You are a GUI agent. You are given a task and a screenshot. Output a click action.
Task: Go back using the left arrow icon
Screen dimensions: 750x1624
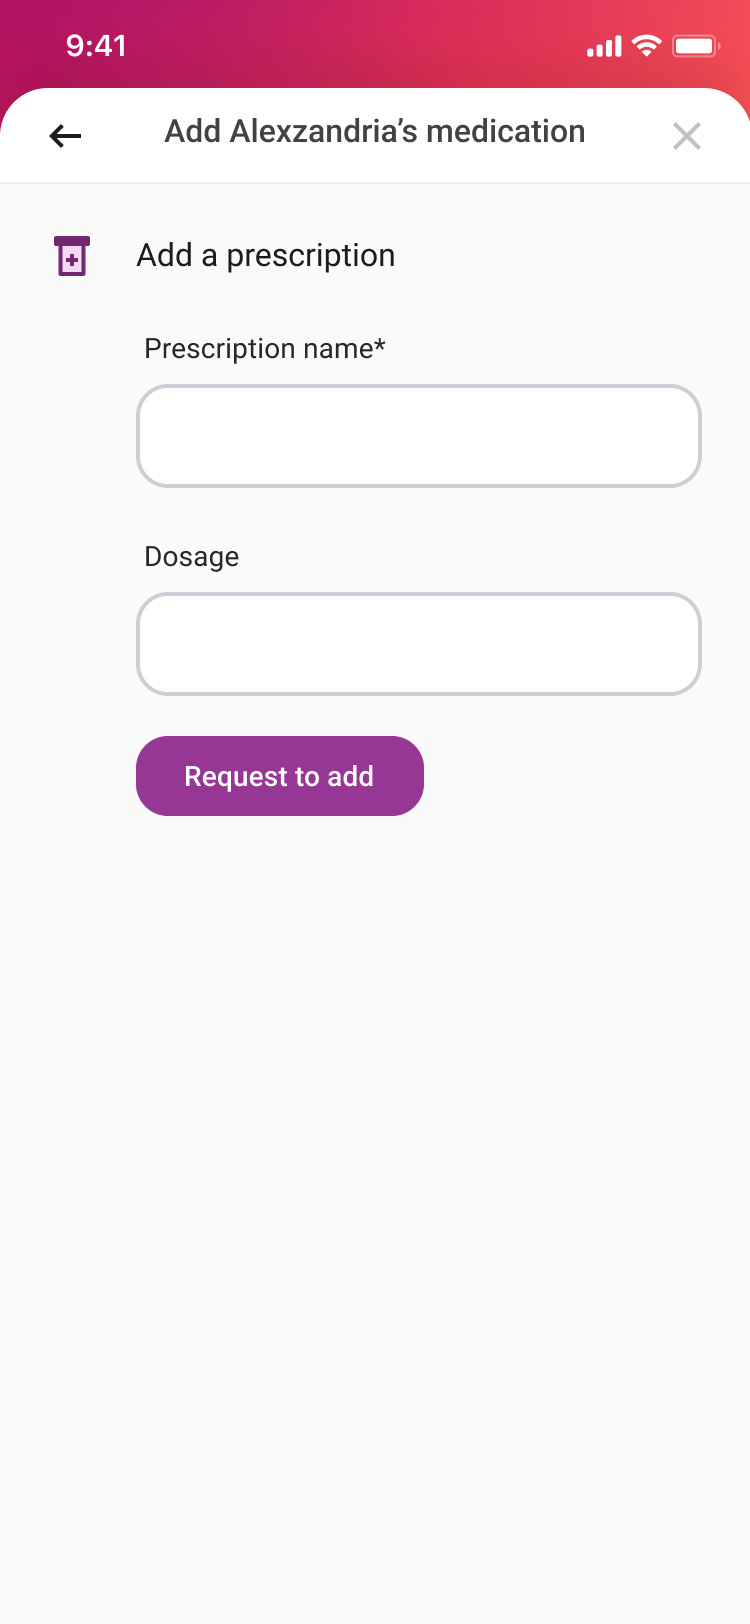coord(65,135)
